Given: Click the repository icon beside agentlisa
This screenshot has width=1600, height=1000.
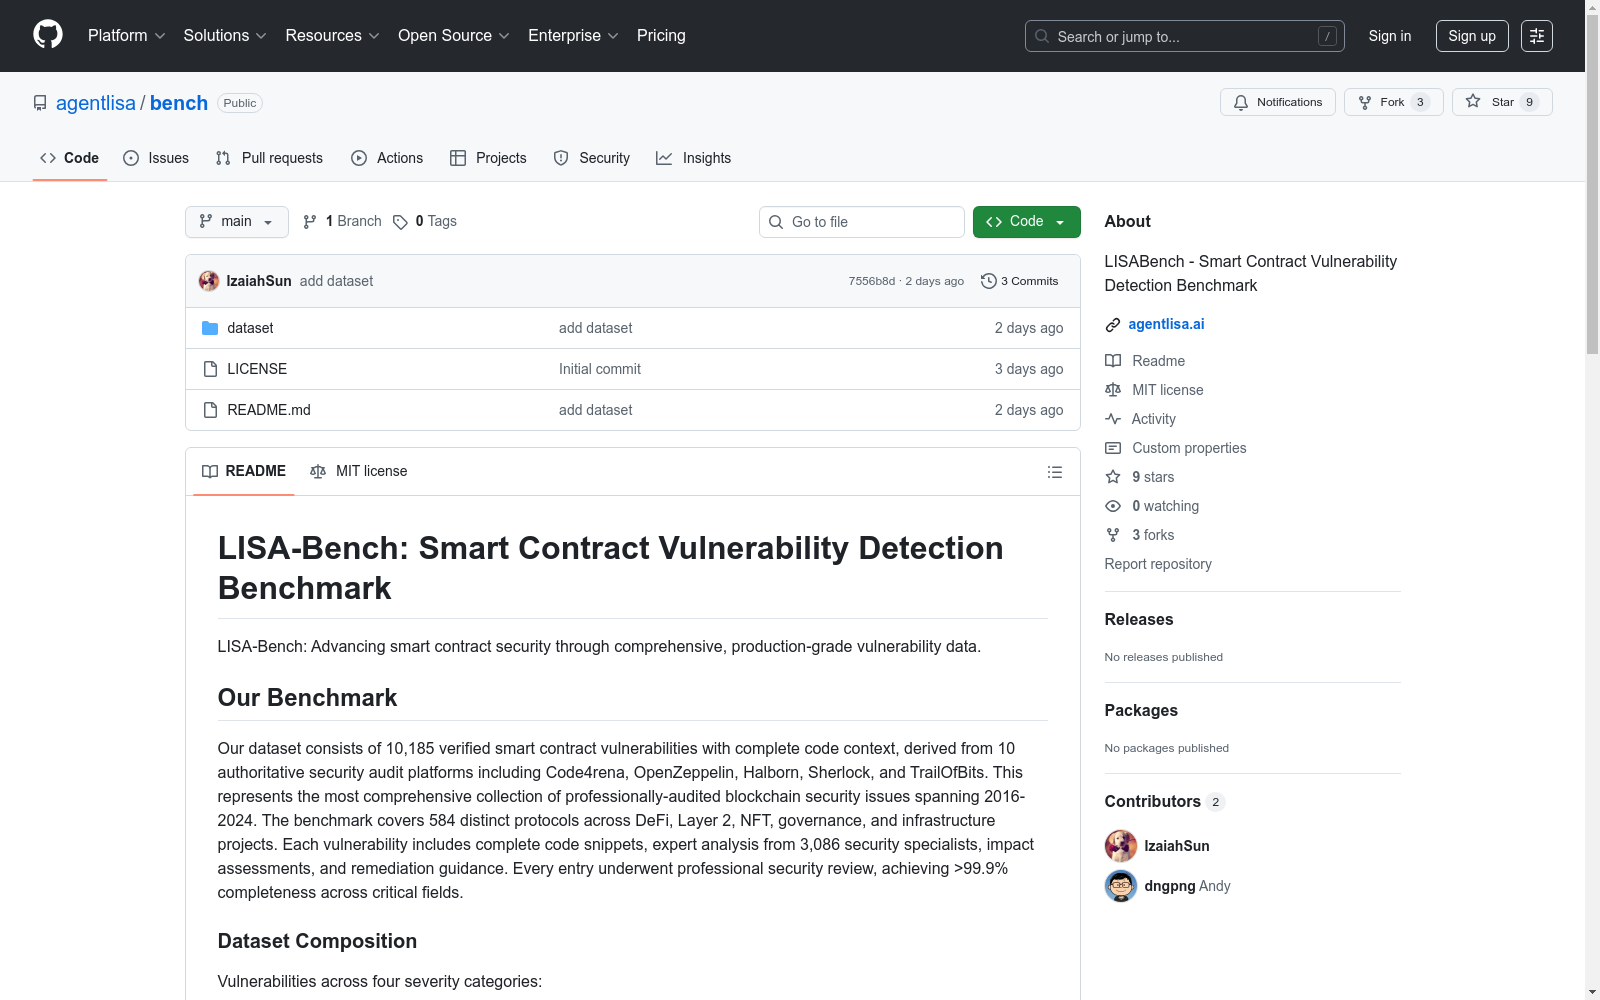Looking at the screenshot, I should (x=40, y=103).
